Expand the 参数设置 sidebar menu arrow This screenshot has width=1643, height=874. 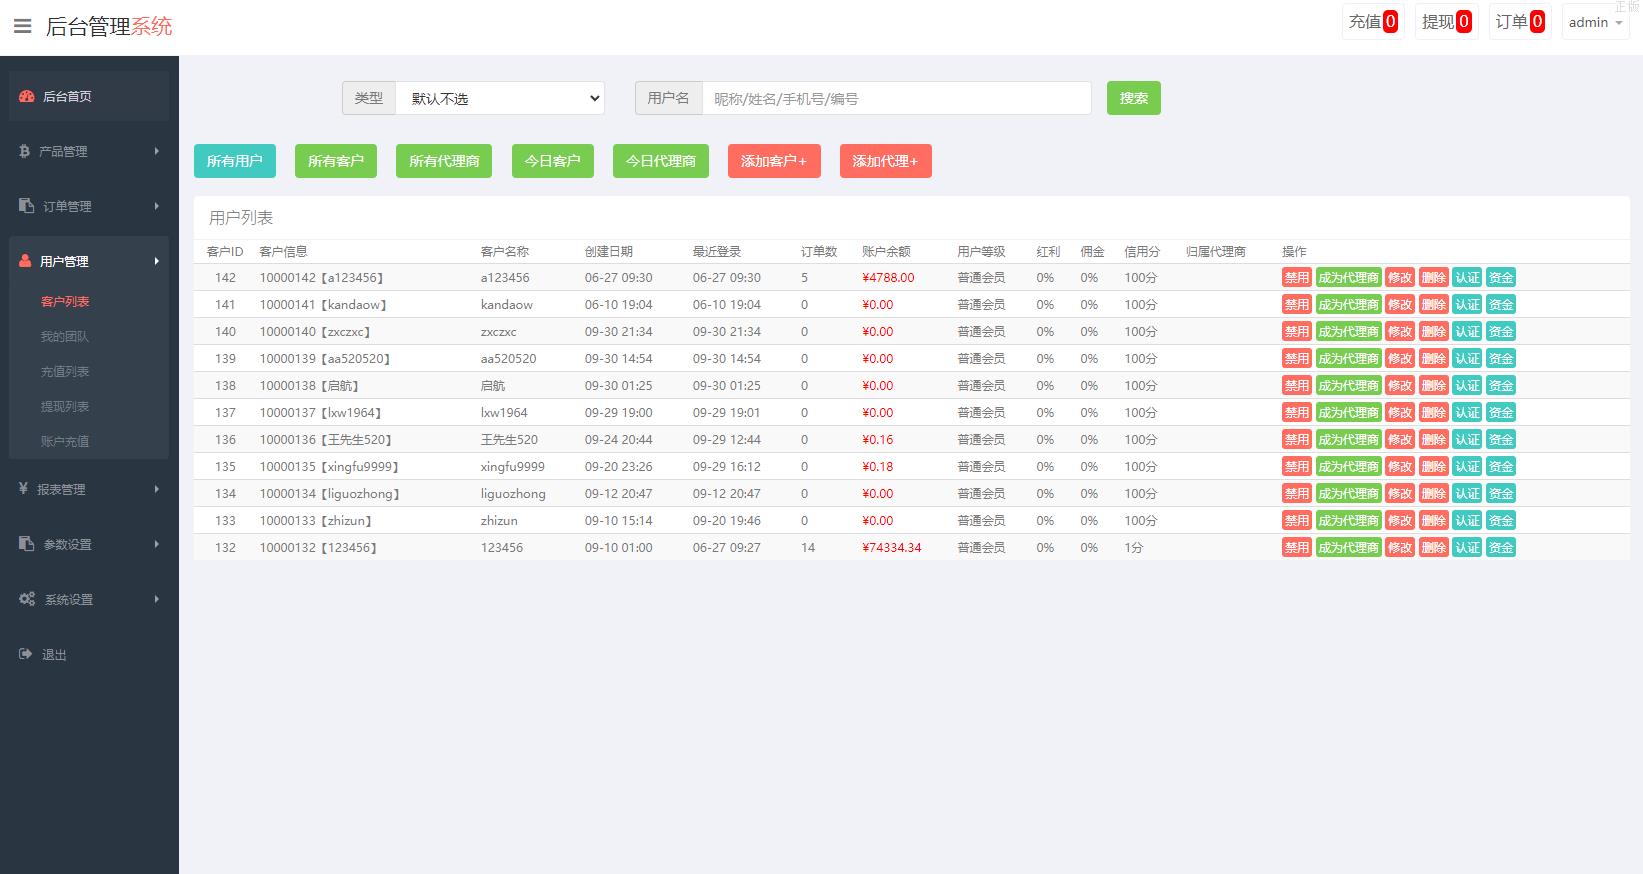[x=156, y=544]
